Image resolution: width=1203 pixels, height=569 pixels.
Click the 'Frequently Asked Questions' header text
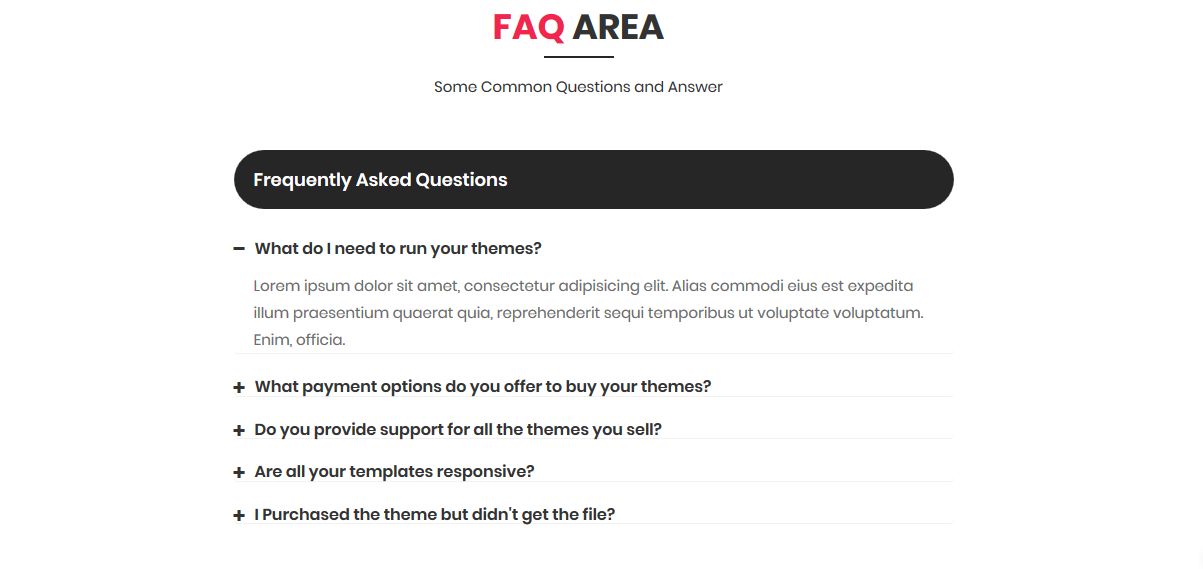point(380,180)
